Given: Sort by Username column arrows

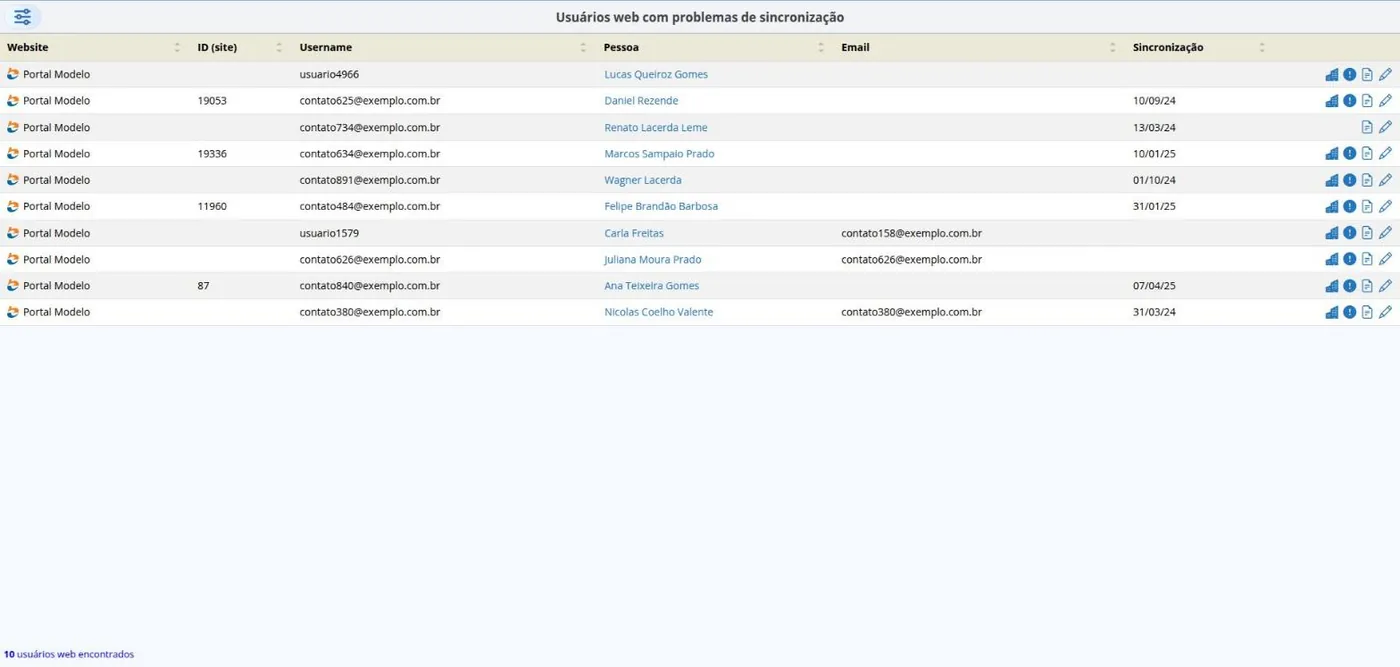Looking at the screenshot, I should [583, 47].
